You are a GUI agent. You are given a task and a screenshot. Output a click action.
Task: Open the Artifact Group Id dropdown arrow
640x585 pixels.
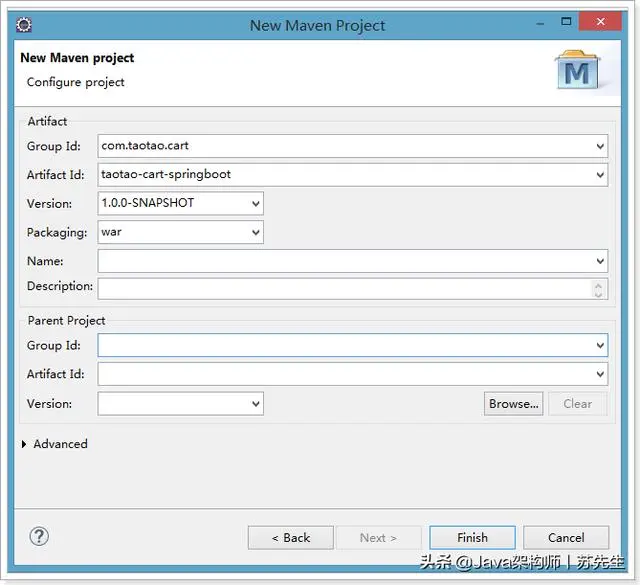pyautogui.click(x=600, y=146)
